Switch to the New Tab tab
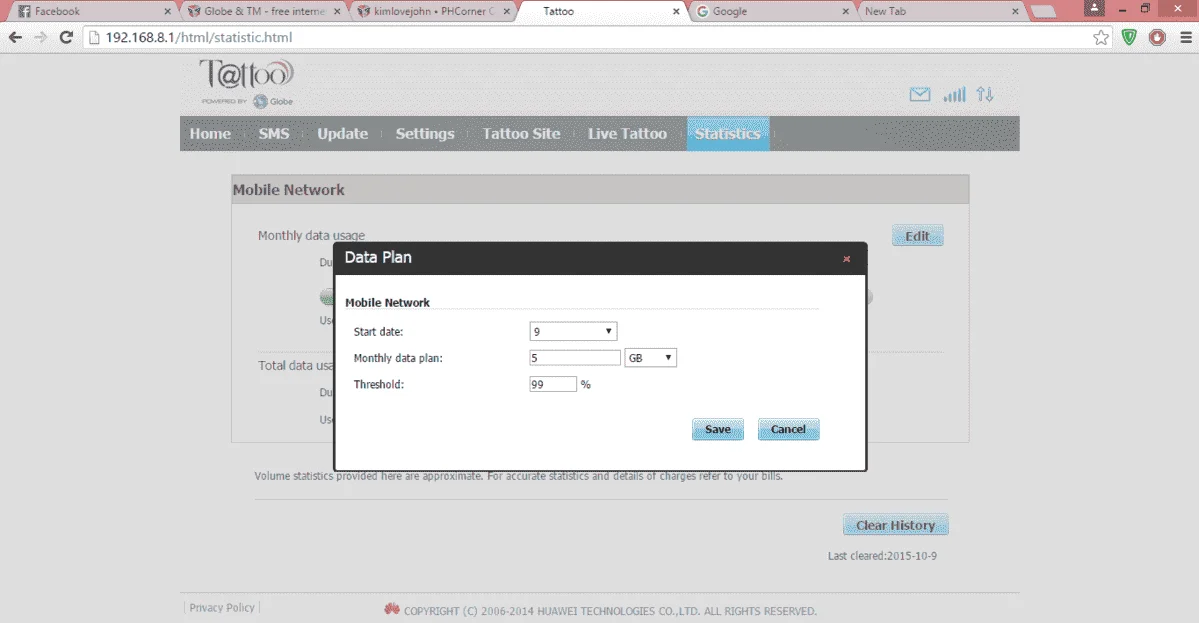Viewport: 1199px width, 623px height. tap(942, 11)
